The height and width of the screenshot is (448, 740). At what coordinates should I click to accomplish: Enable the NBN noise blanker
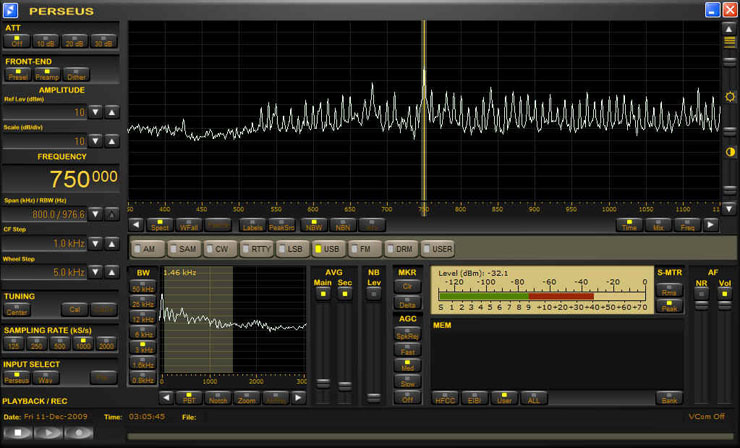[343, 225]
